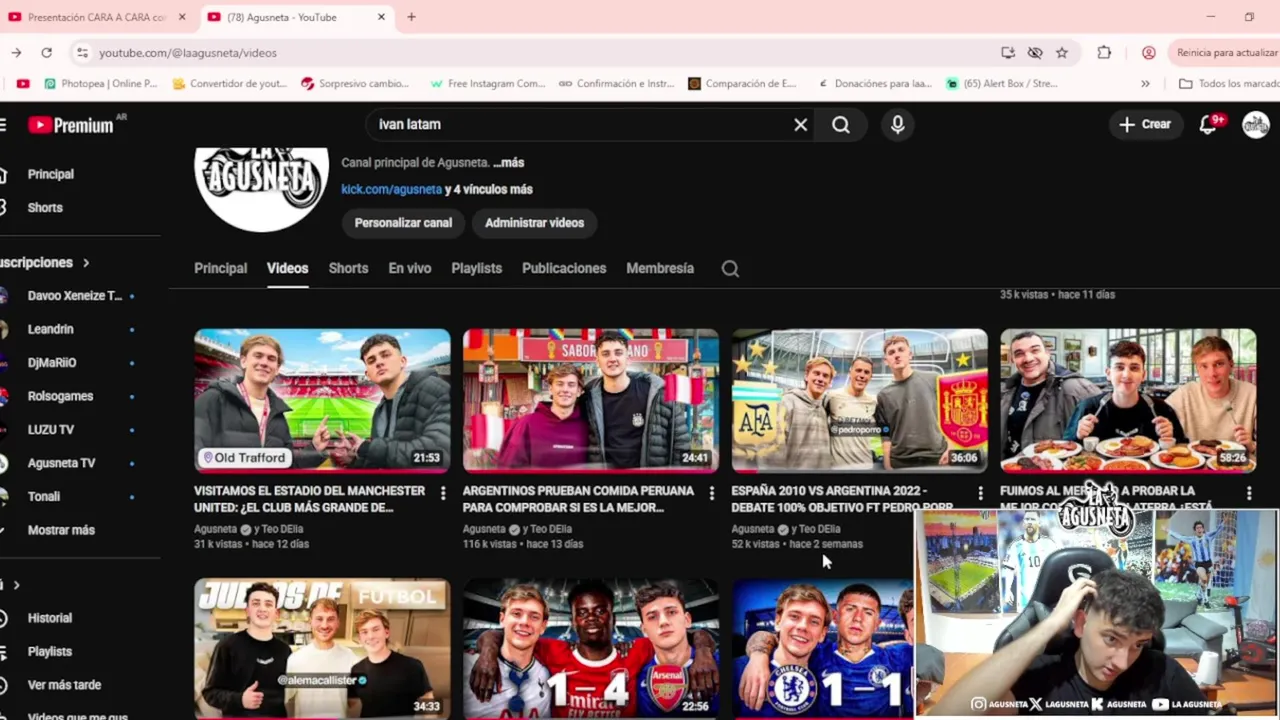This screenshot has width=1280, height=720.
Task: Switch to Shorts channel tab
Action: tap(348, 268)
